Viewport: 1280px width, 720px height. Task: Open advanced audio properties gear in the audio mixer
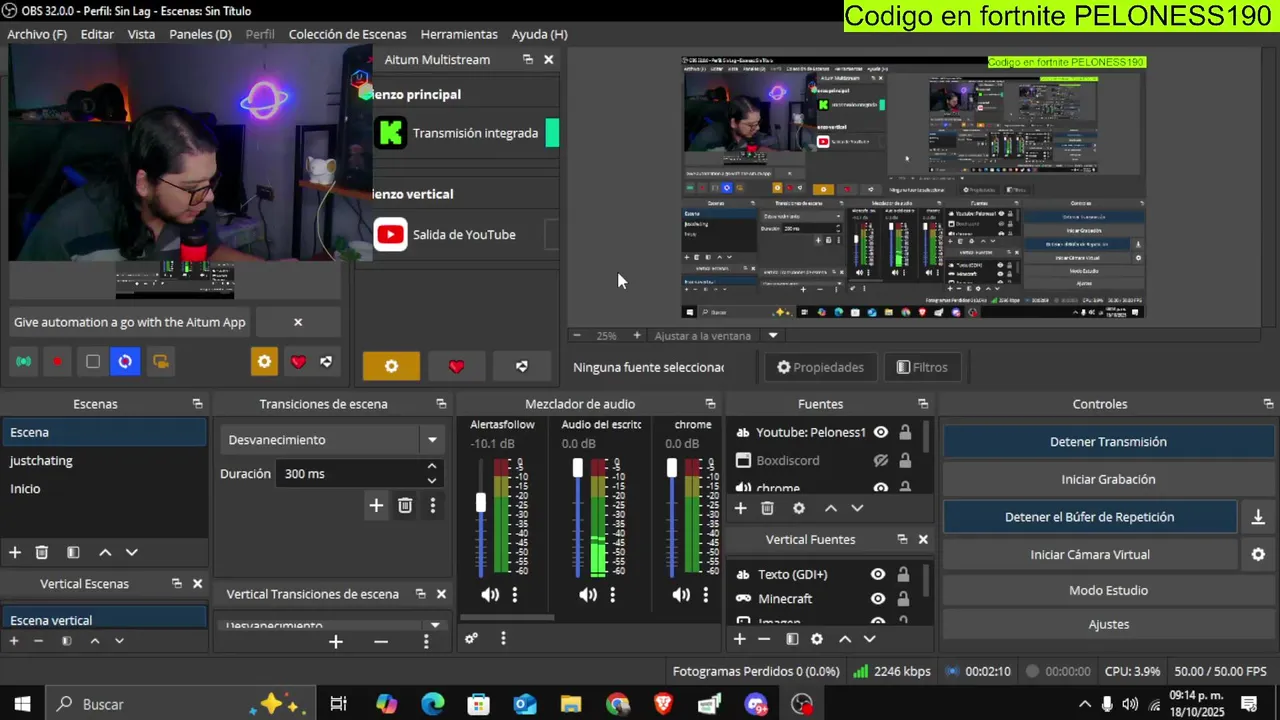[472, 638]
